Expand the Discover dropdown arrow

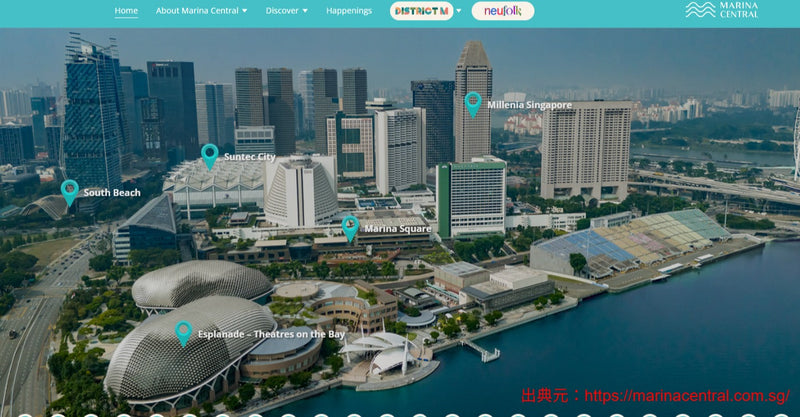[305, 11]
